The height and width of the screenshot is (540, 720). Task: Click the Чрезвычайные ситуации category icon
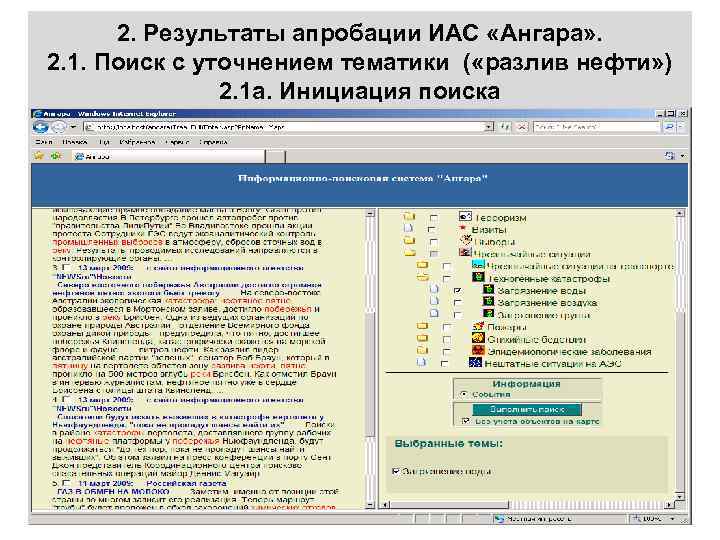[x=465, y=252]
